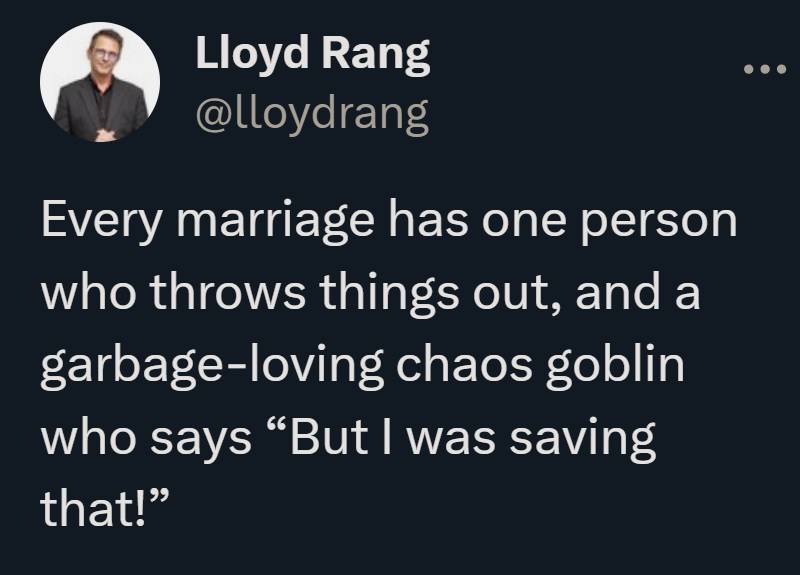The image size is (800, 575).
Task: Click the @lloydrang handle
Action: pyautogui.click(x=311, y=115)
